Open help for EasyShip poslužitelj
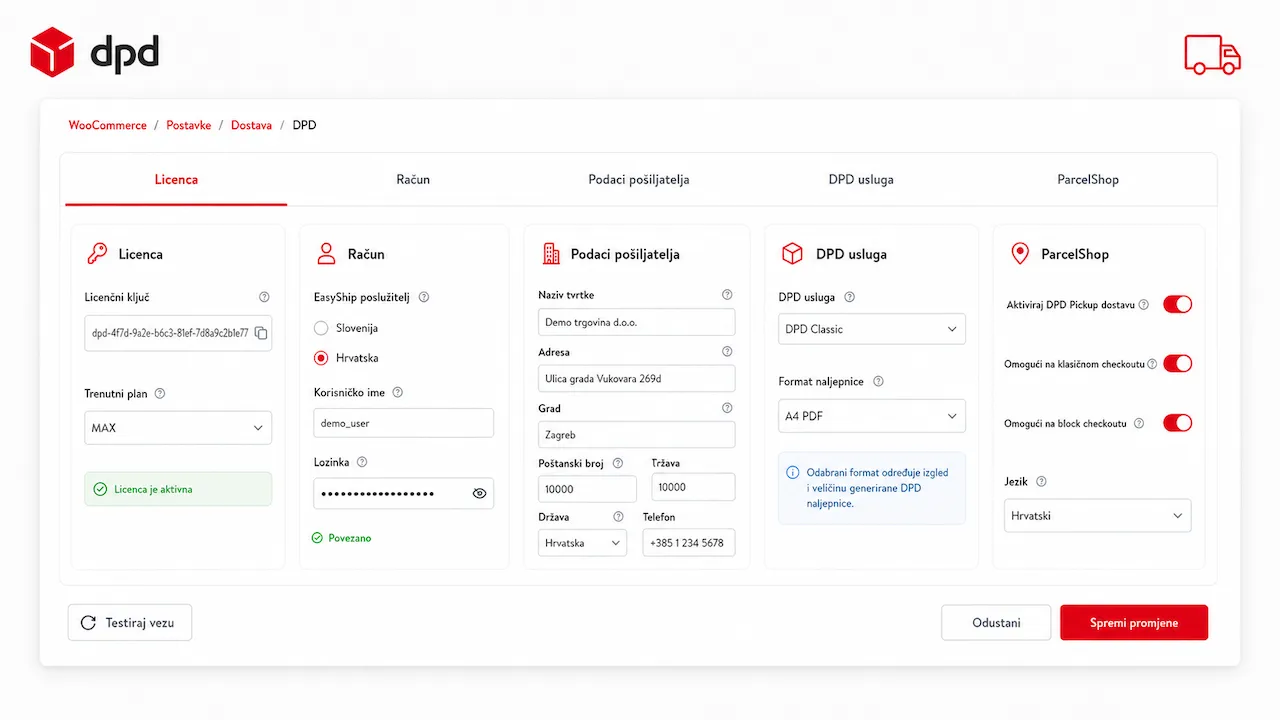Image resolution: width=1280 pixels, height=720 pixels. coord(424,297)
